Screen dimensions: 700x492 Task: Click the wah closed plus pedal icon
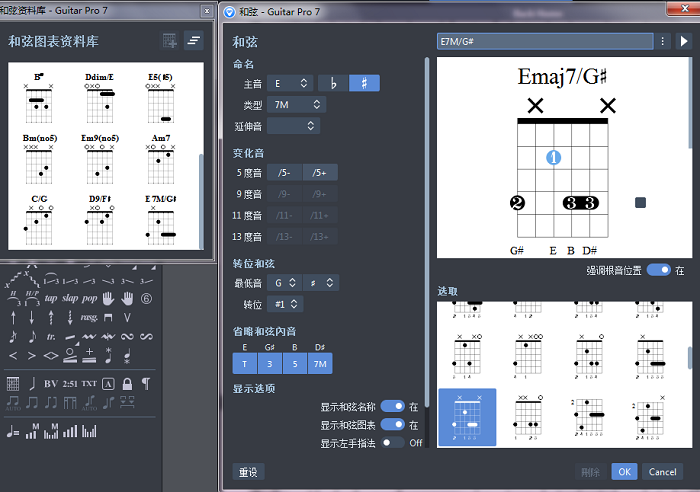(x=89, y=355)
